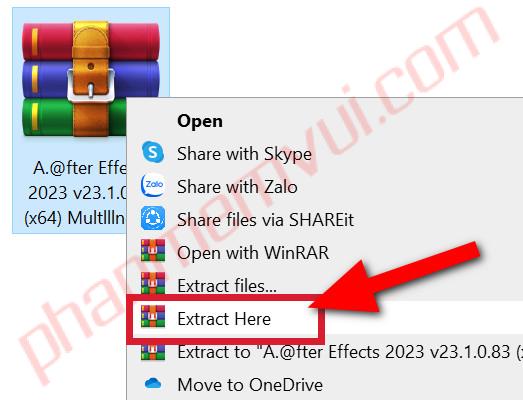Click the gold buckle on the RAR thumbnail

pyautogui.click(x=90, y=78)
